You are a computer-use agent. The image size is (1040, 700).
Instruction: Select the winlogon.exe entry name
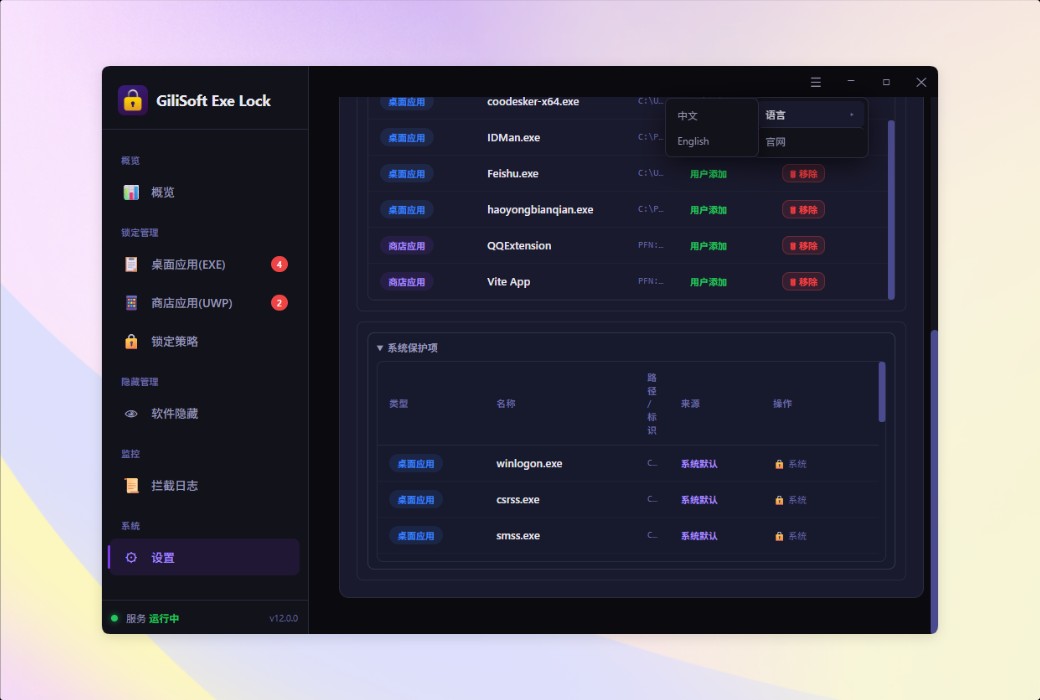point(529,464)
